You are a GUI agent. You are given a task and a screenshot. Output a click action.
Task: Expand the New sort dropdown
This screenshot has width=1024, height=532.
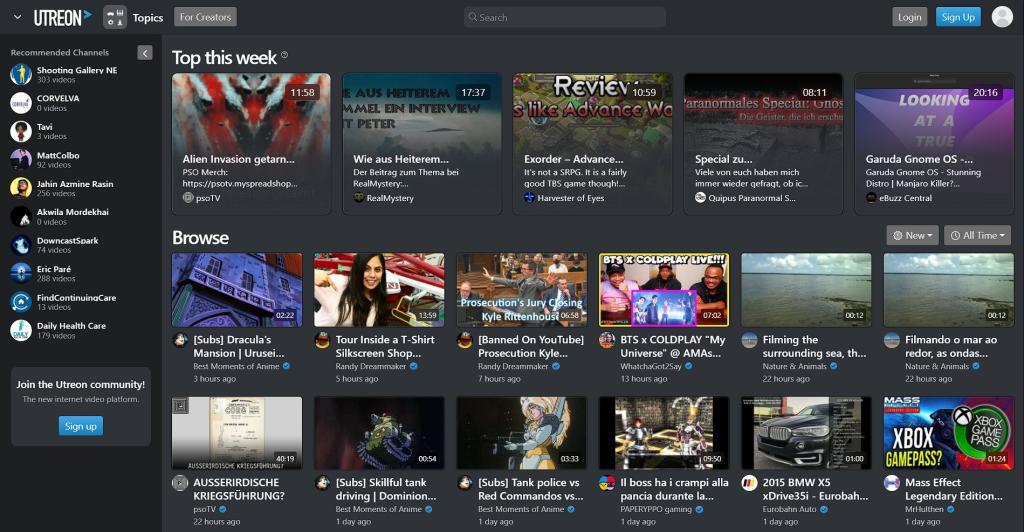(x=912, y=235)
